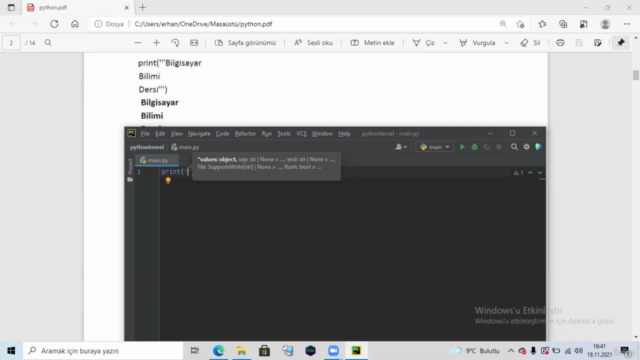Open the Run menu in PyCharm
Screen dimensions: 640x360
pyautogui.click(x=267, y=134)
